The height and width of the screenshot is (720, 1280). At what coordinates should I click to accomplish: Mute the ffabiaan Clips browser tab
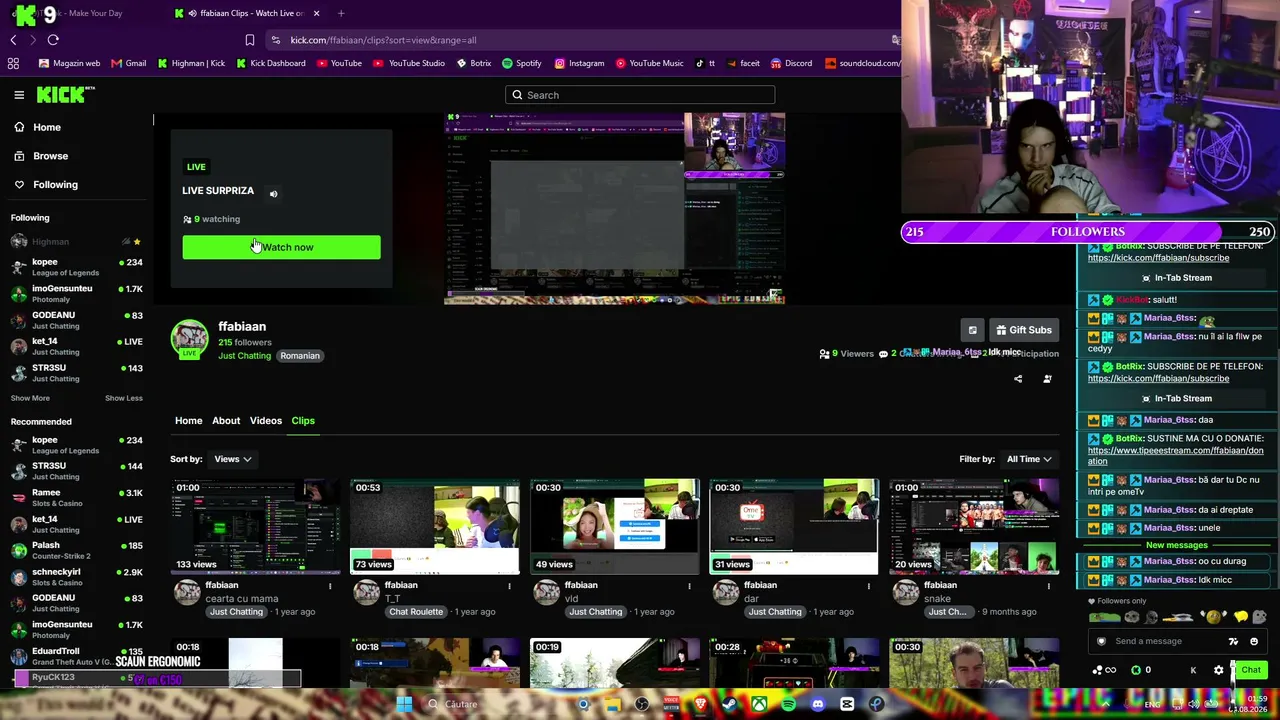click(x=192, y=13)
